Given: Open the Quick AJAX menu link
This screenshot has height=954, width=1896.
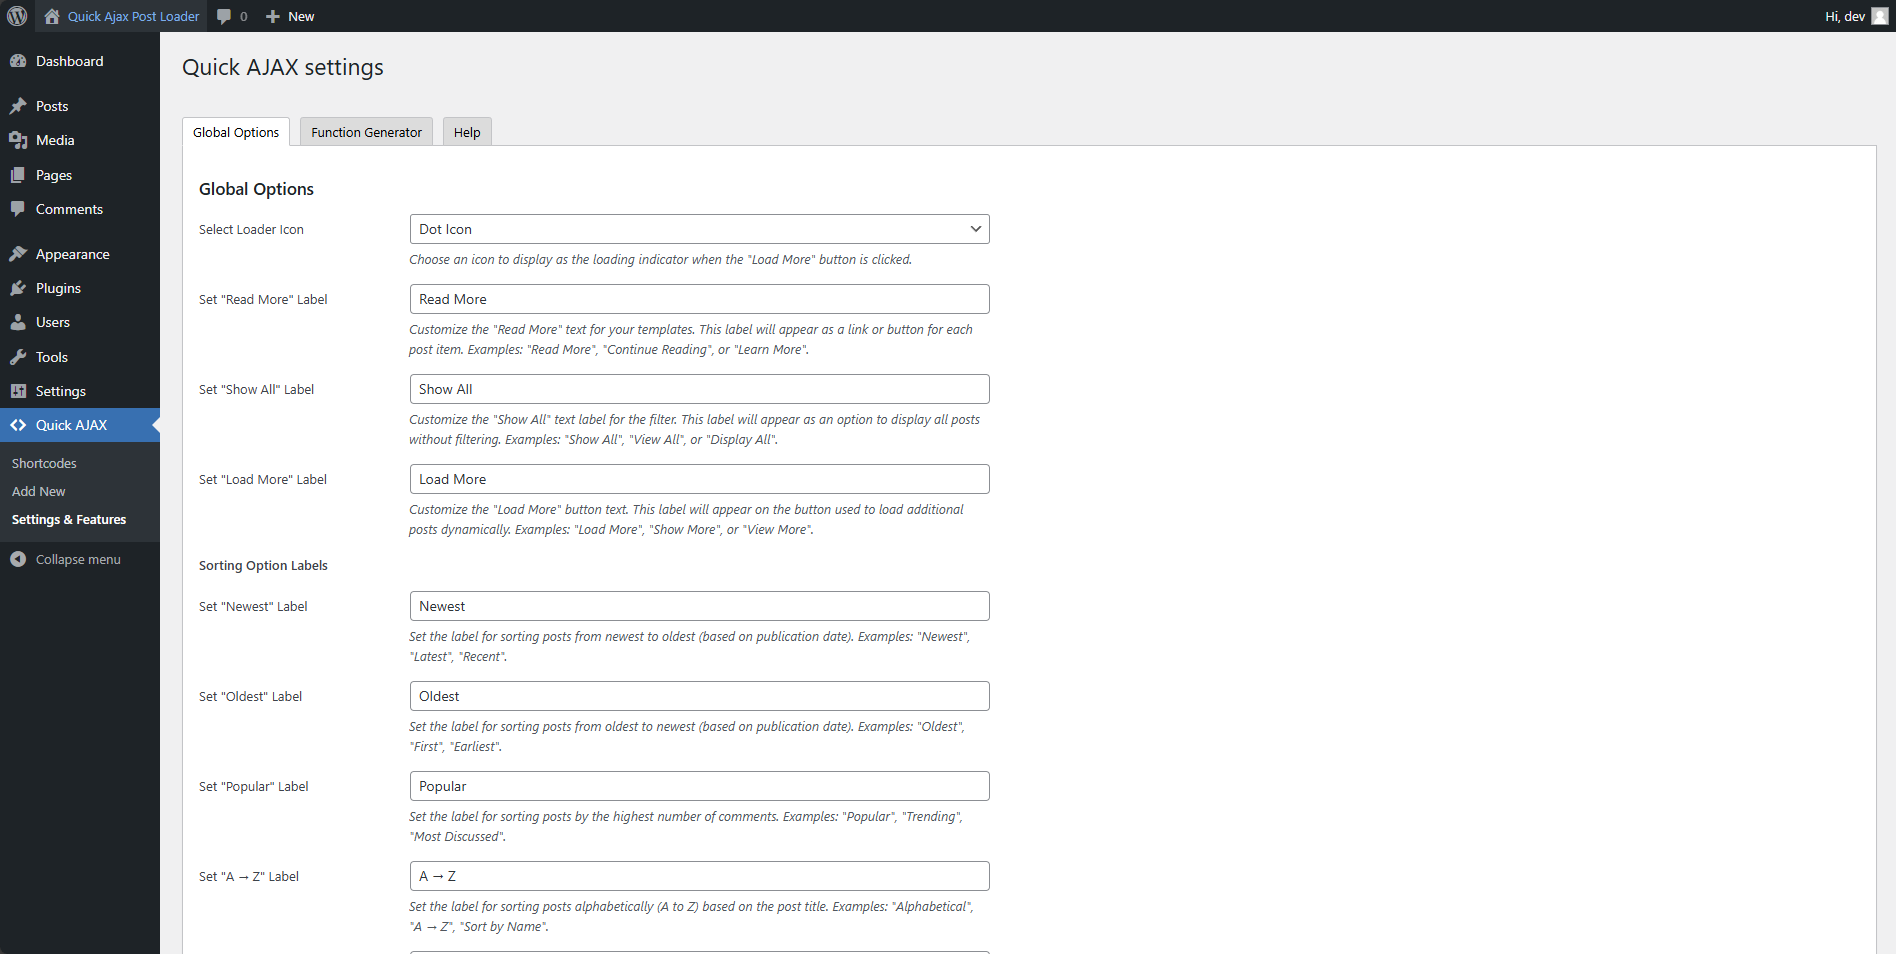Looking at the screenshot, I should pos(71,425).
